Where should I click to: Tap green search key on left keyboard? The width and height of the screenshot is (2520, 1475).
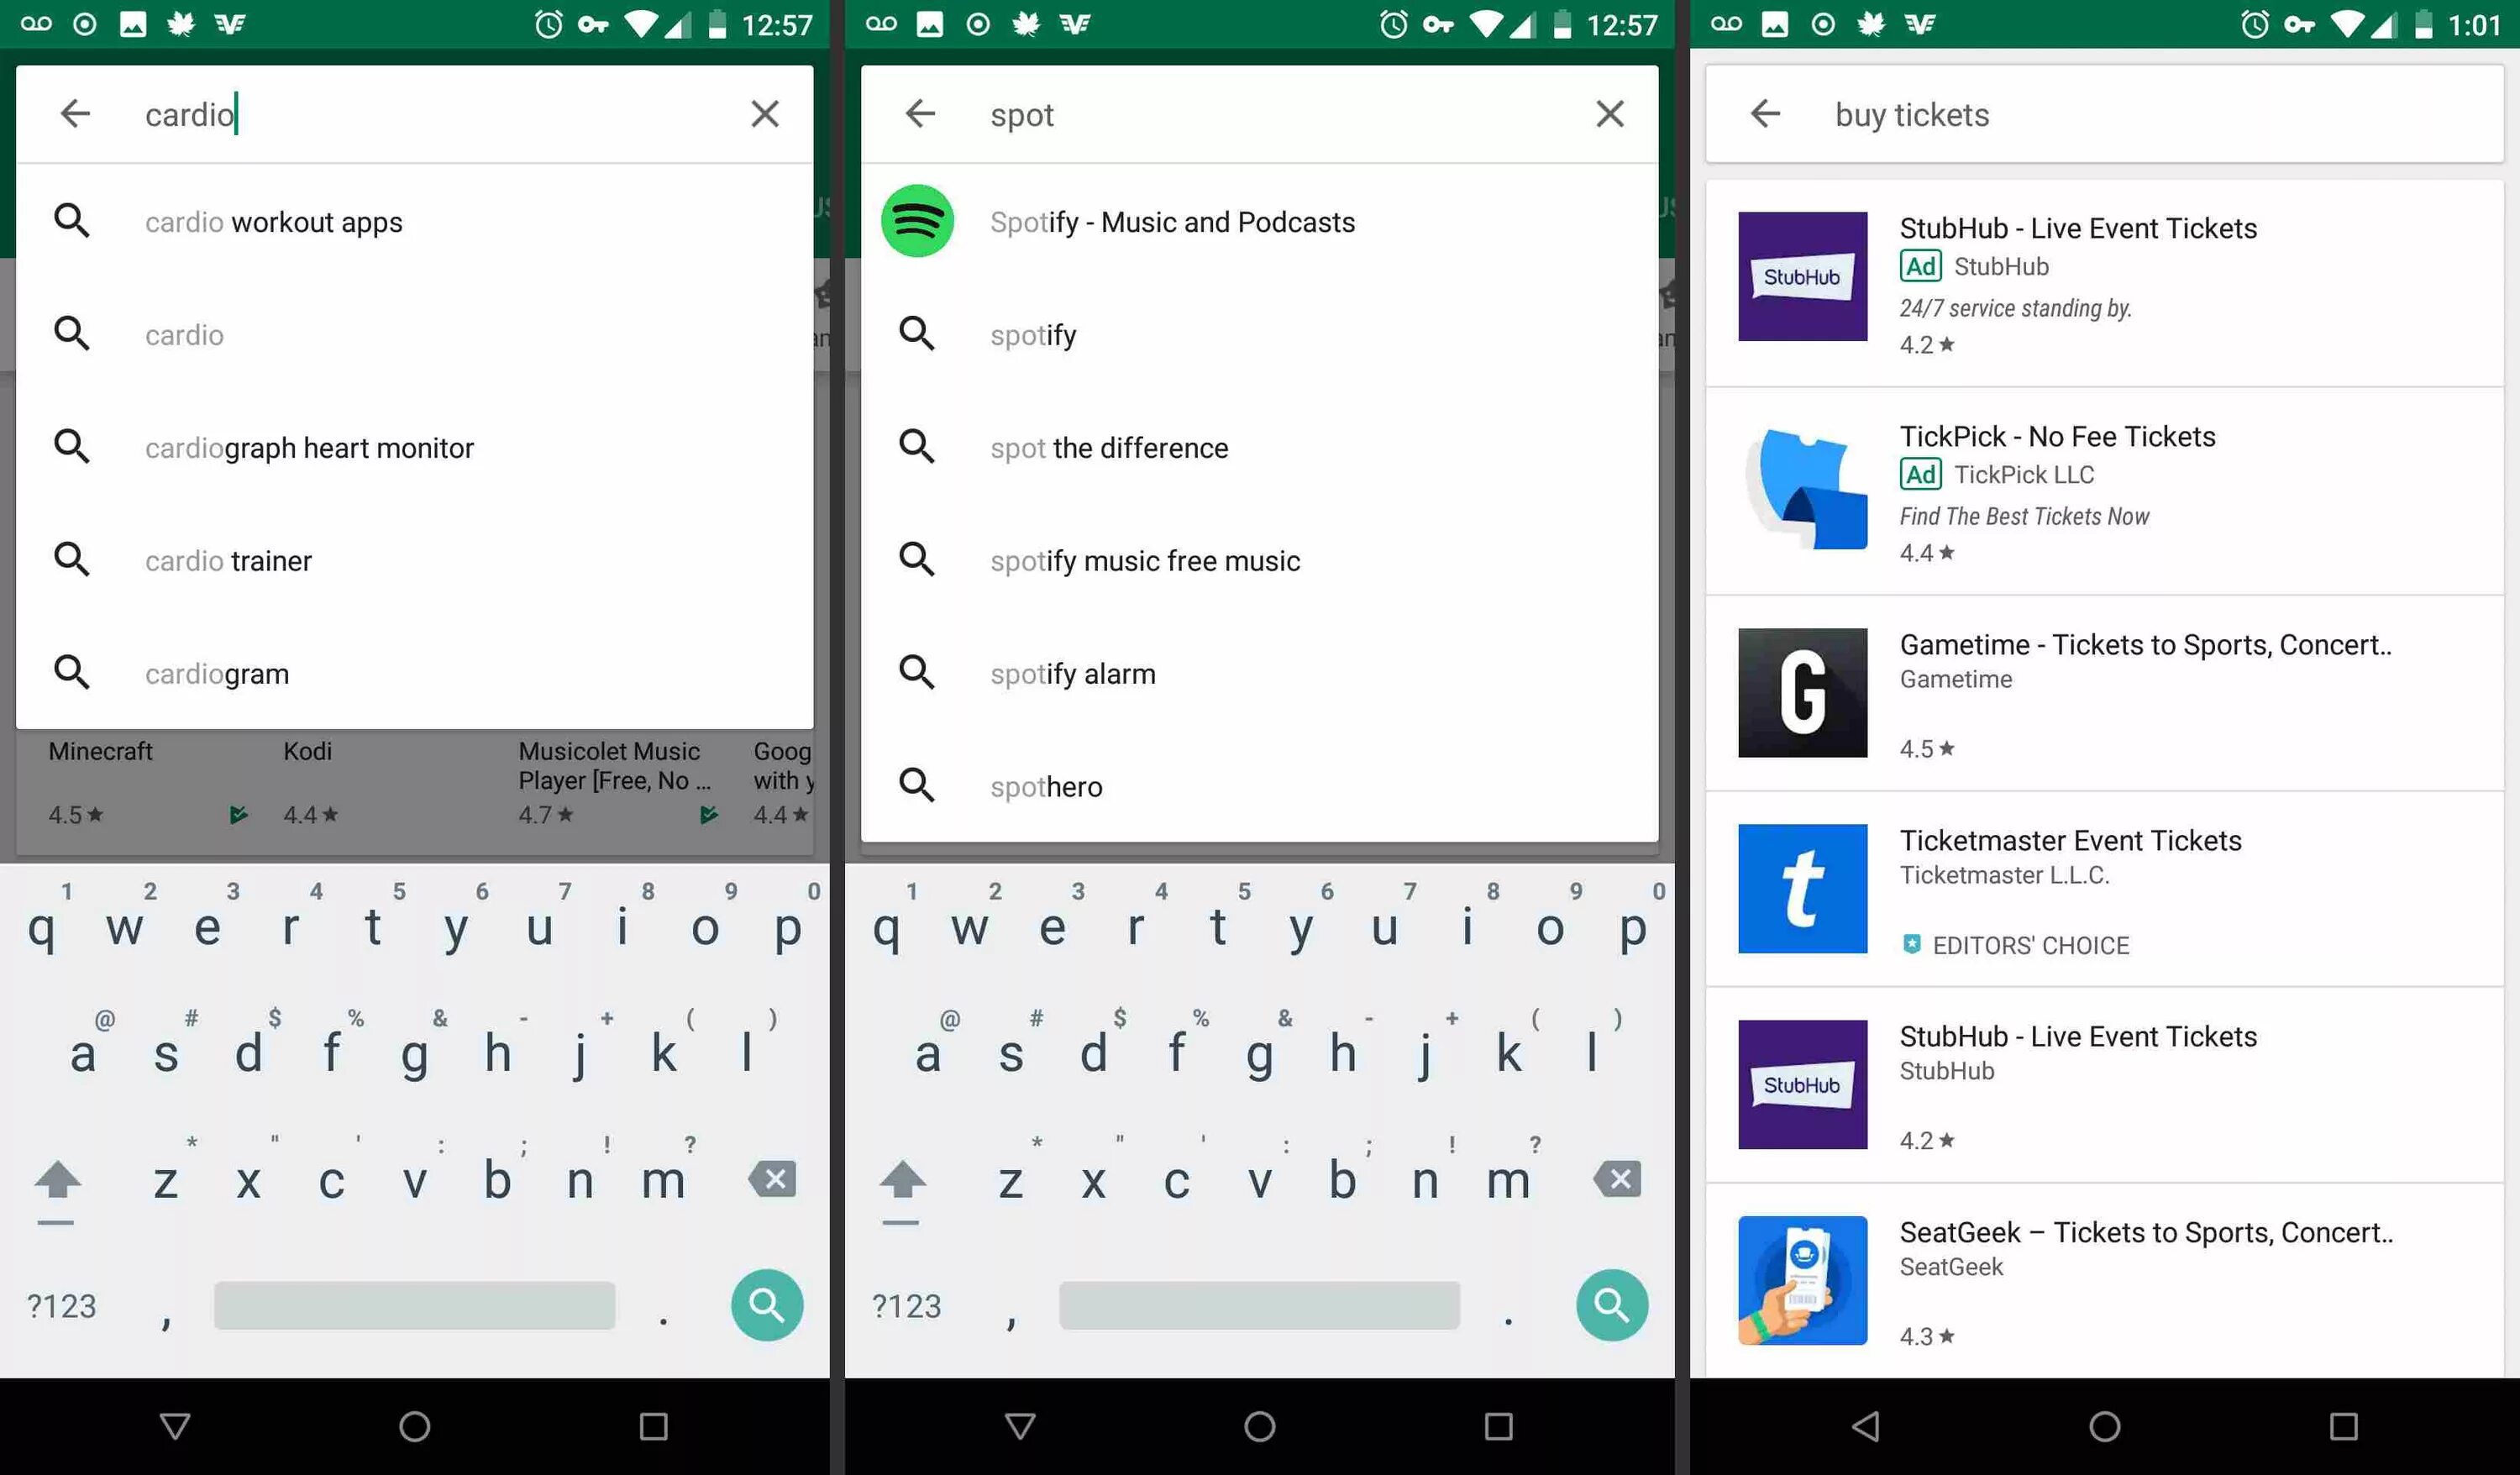(766, 1304)
